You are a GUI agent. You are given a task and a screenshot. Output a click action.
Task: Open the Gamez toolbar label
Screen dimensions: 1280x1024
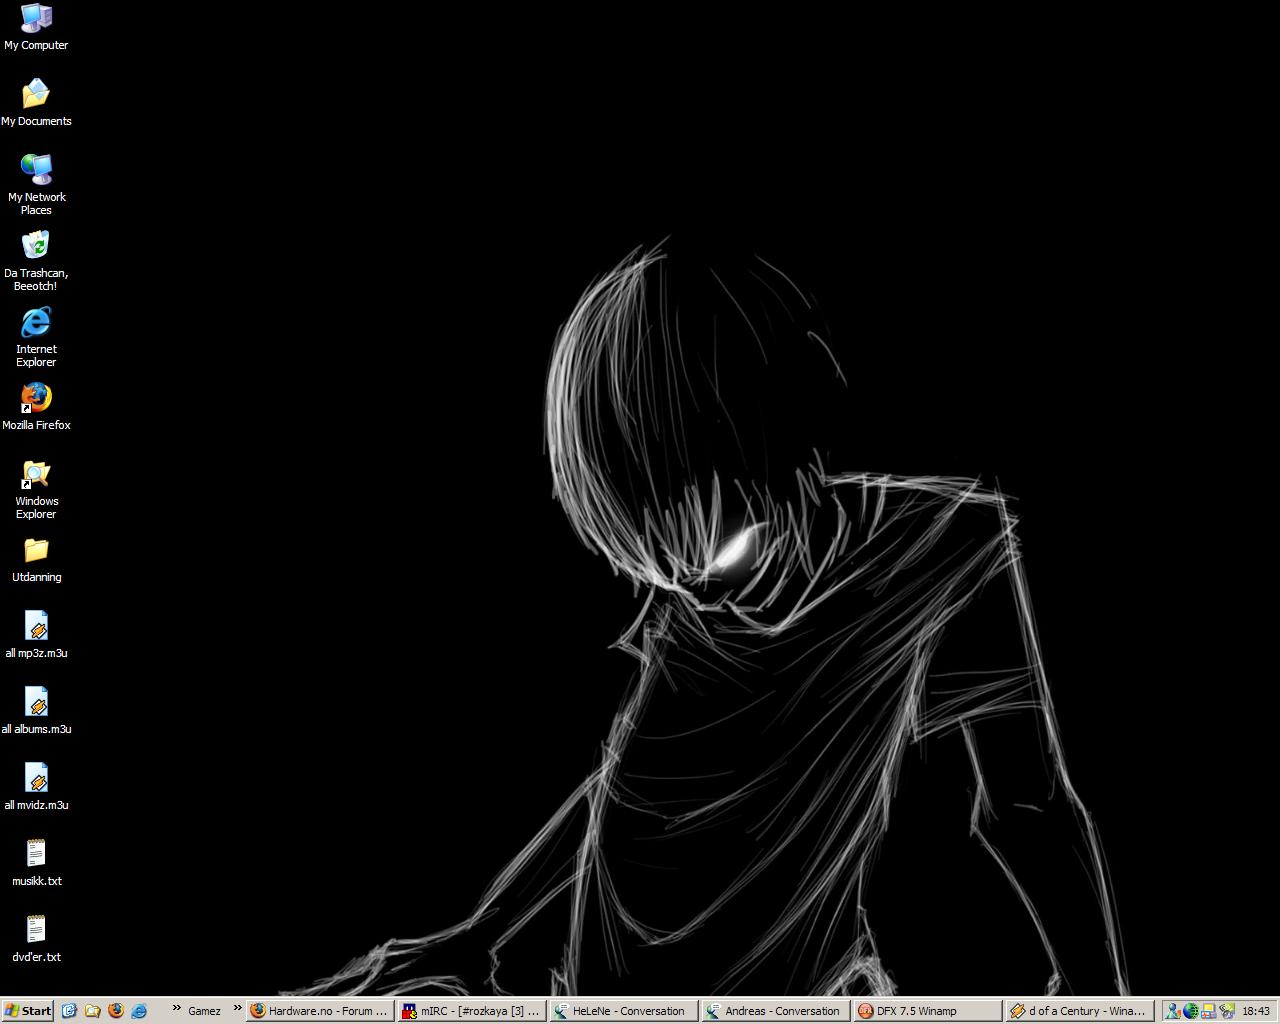point(204,1011)
